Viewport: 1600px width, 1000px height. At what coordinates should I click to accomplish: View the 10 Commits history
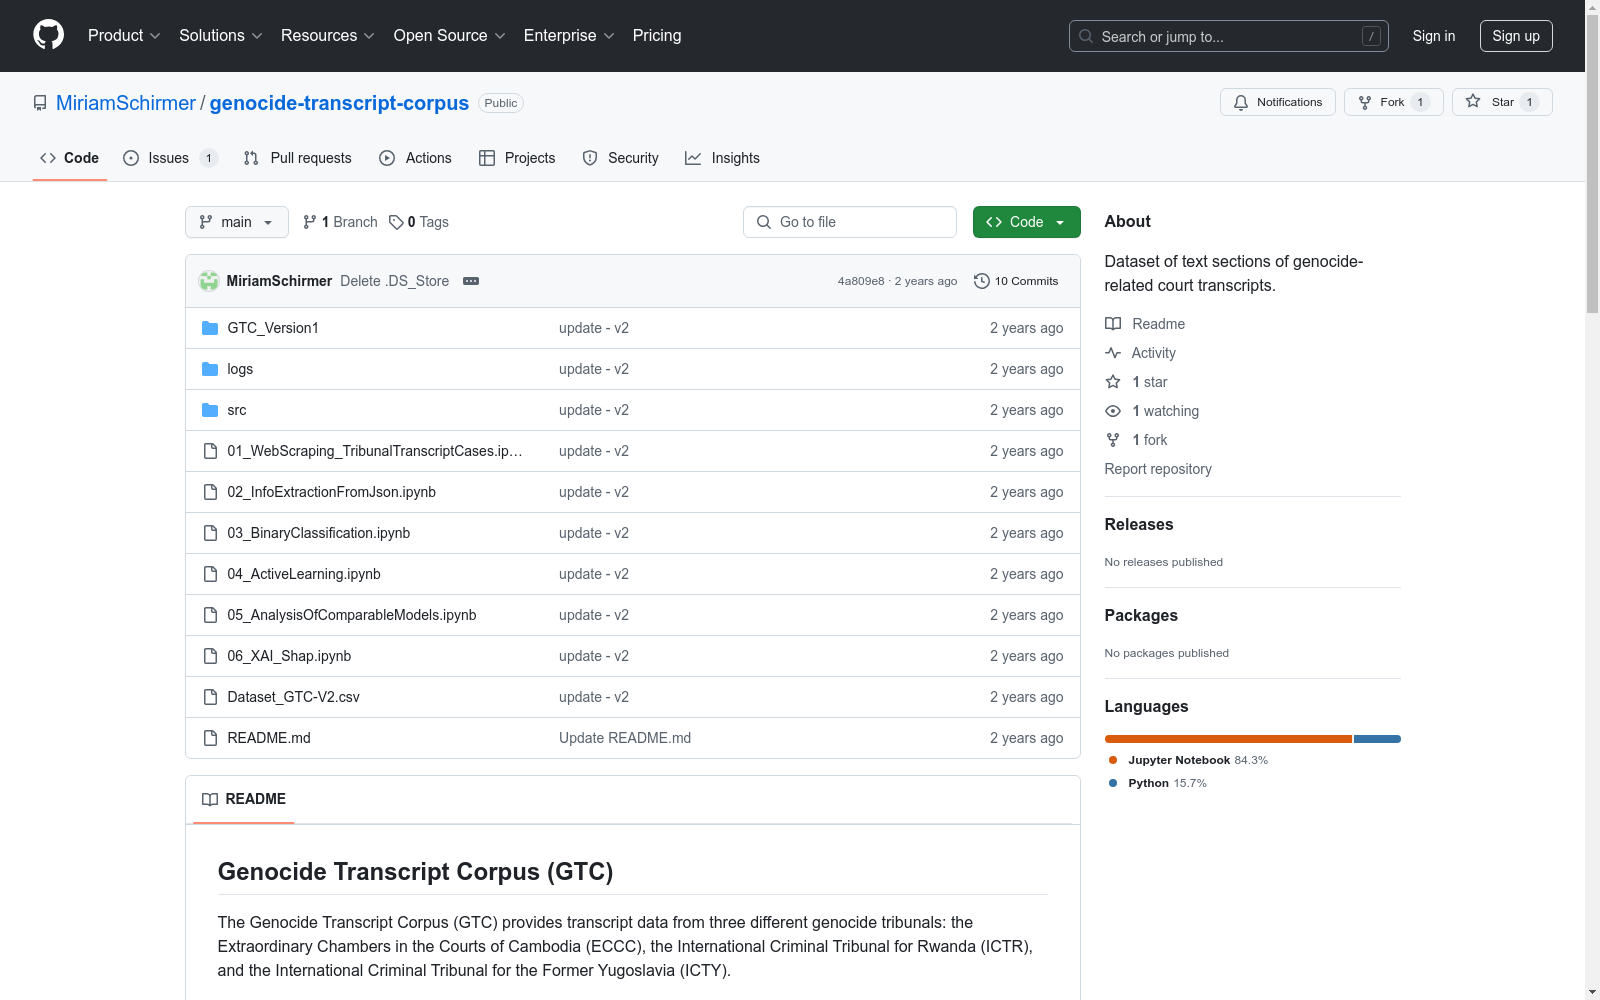(x=1016, y=281)
